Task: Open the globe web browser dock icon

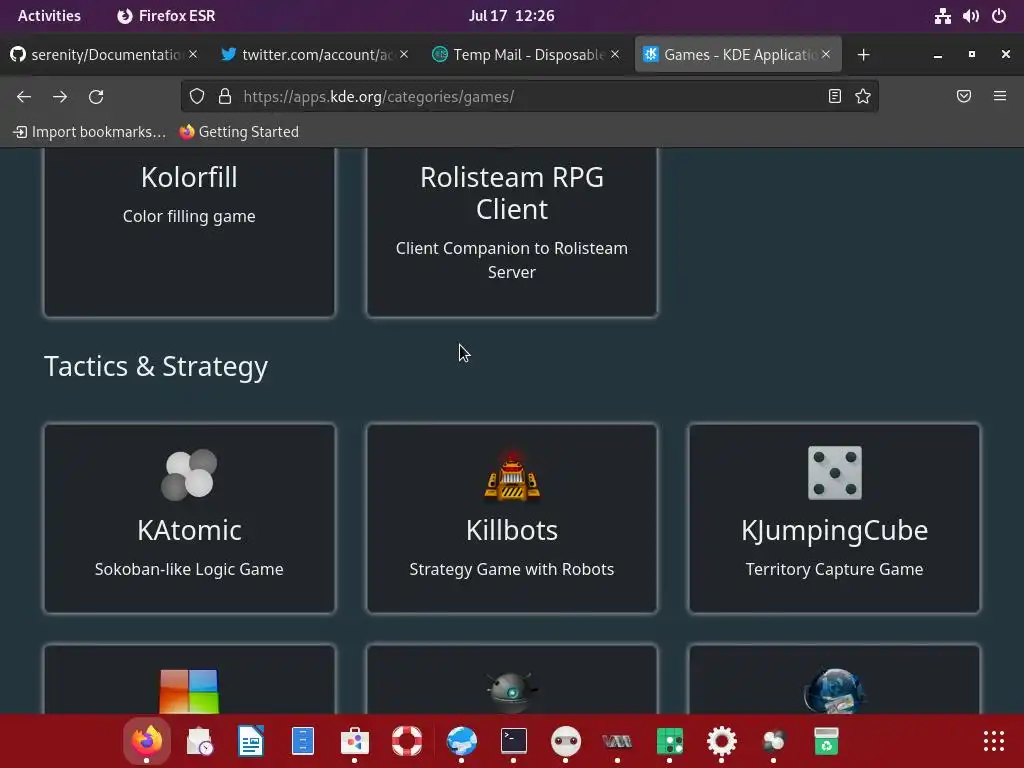Action: coord(462,741)
